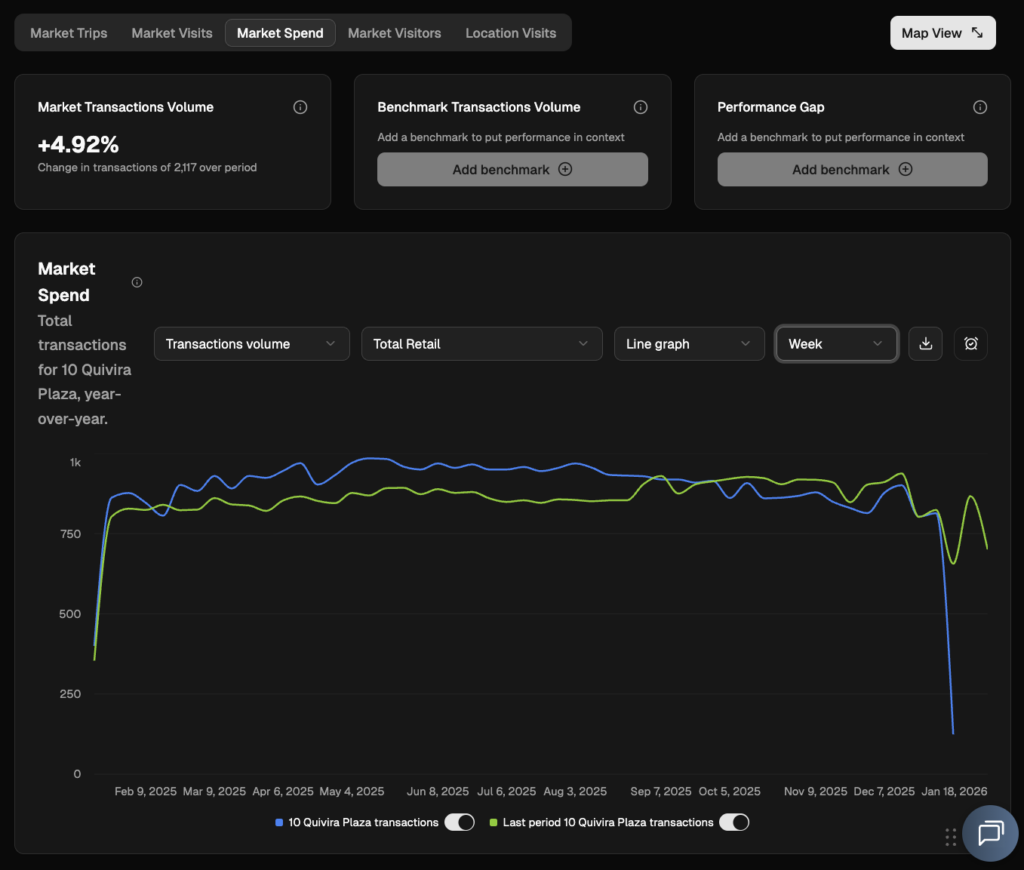Switch to the Market Trips tab
The image size is (1024, 870).
[69, 33]
